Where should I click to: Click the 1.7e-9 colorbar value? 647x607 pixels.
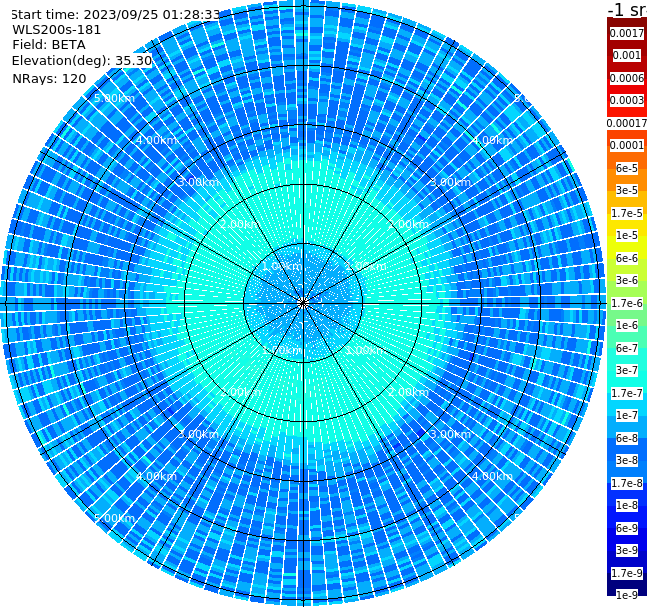tap(627, 573)
